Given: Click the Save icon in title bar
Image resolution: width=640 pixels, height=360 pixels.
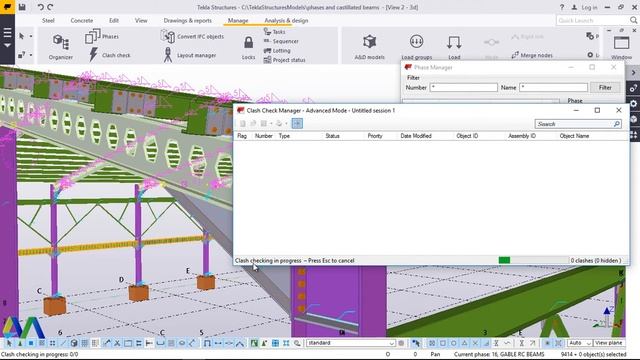Looking at the screenshot, I should [22, 7].
